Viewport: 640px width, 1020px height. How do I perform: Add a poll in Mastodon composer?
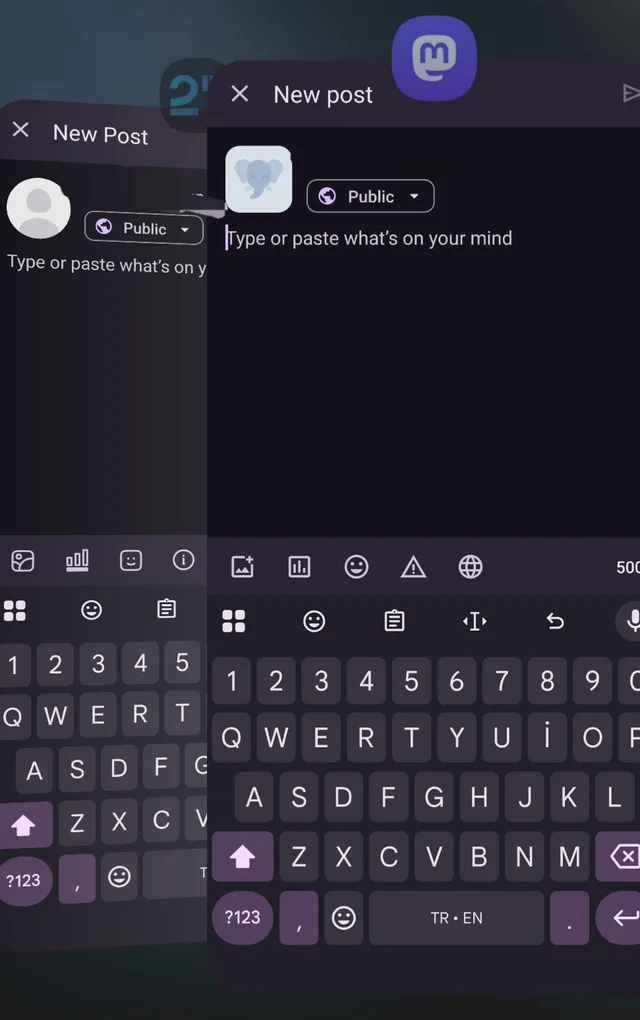point(299,567)
